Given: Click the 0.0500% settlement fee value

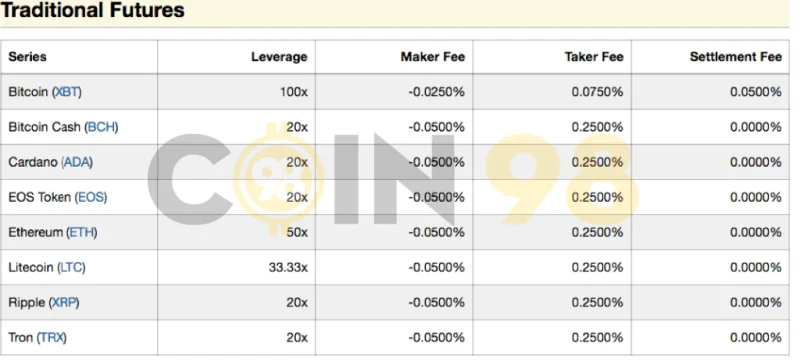Looking at the screenshot, I should click(x=756, y=92).
